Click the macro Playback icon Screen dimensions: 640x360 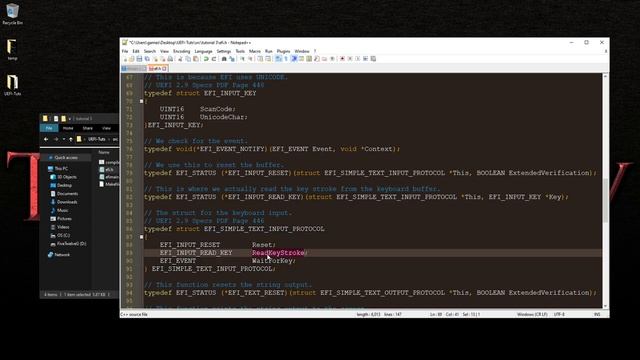pyautogui.click(x=358, y=59)
